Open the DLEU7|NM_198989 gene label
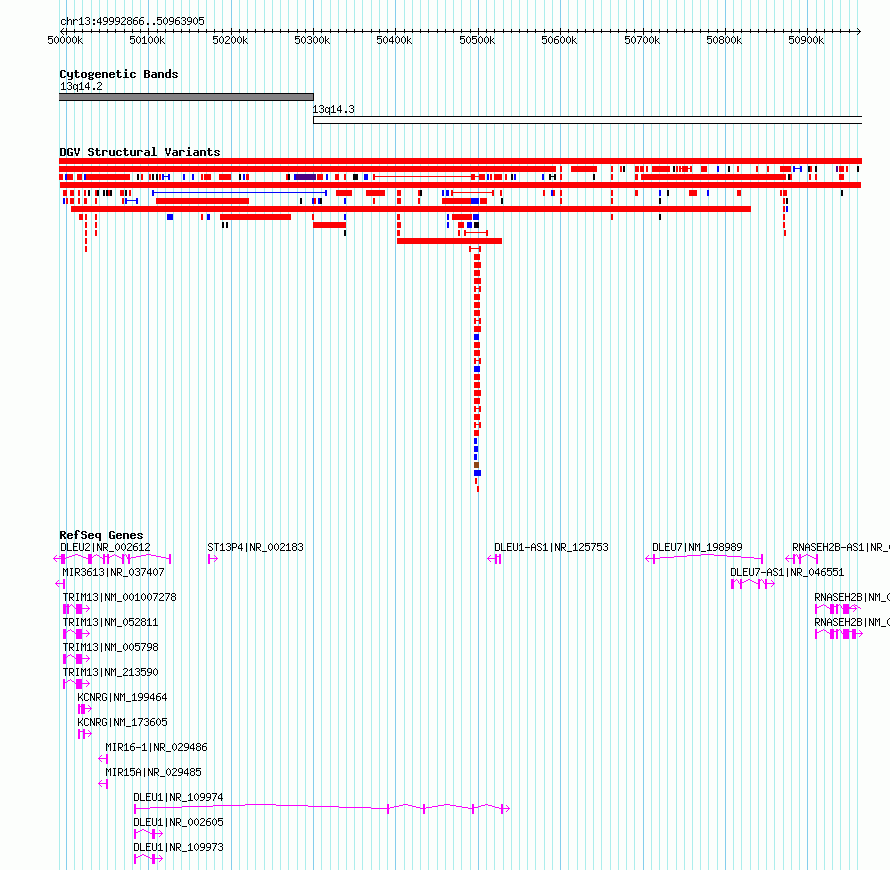 tap(697, 547)
